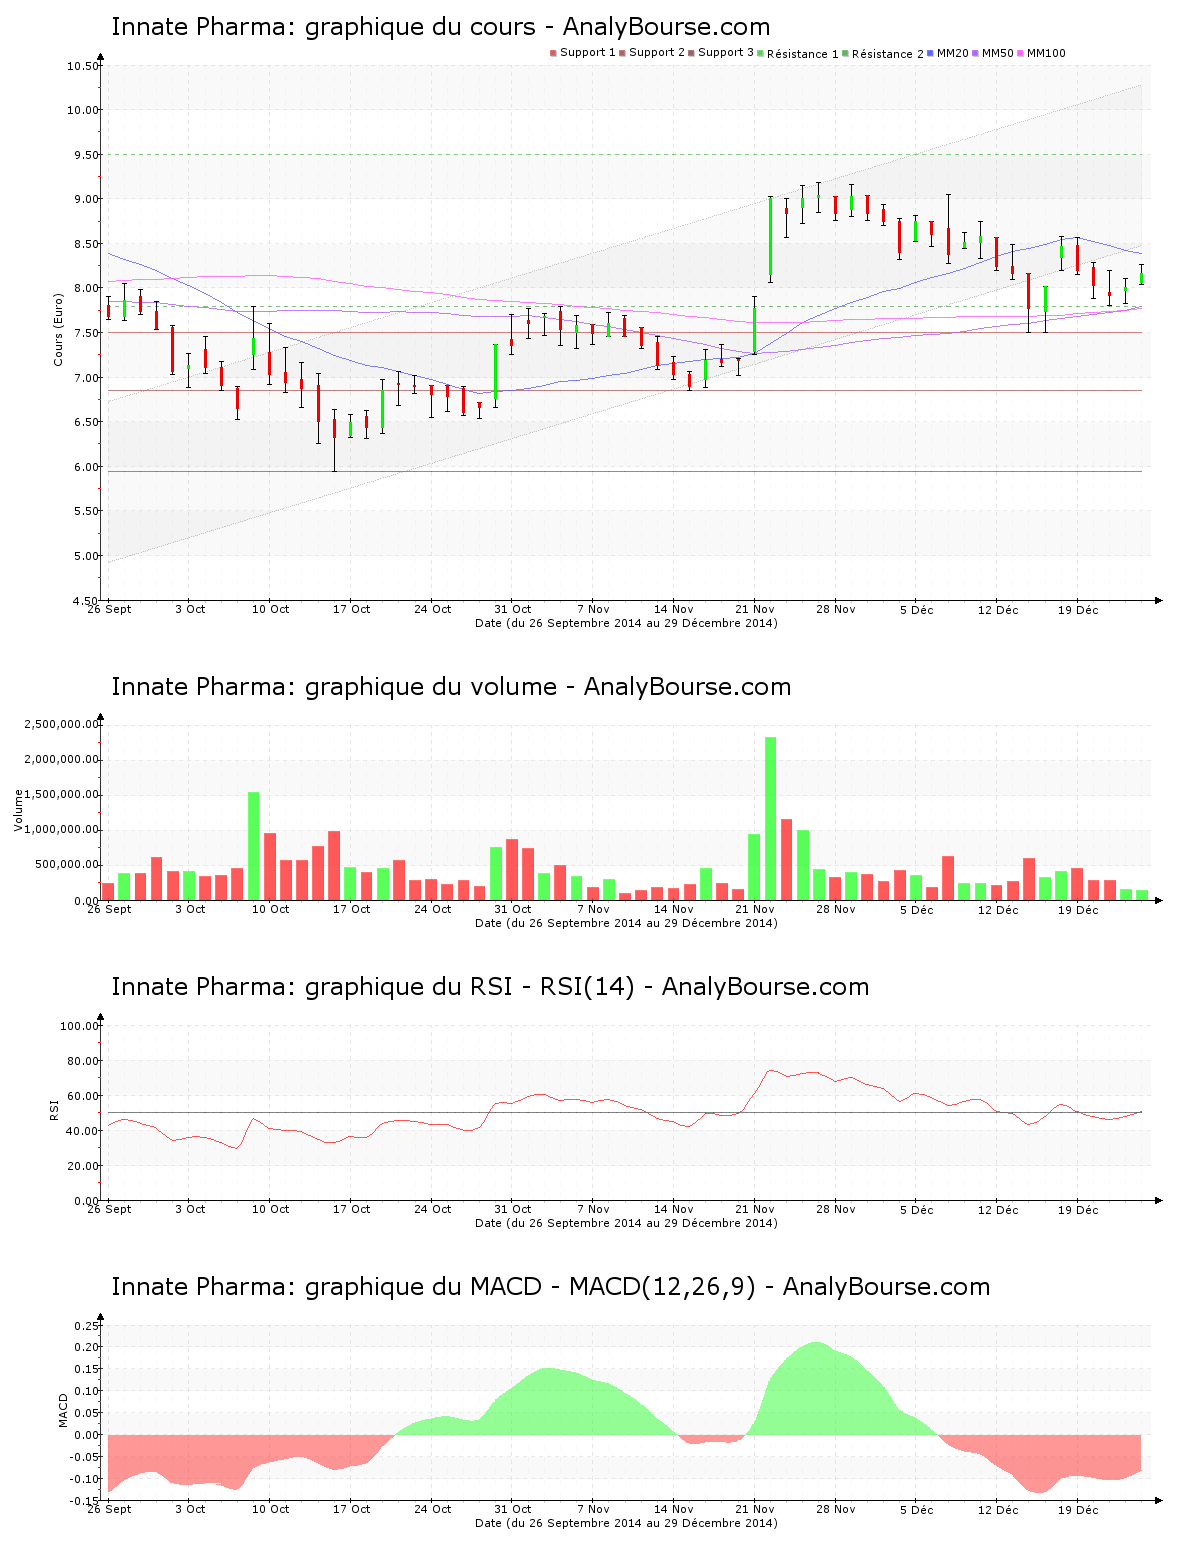Click '31 Oct' date on volume chart axis

tap(513, 909)
